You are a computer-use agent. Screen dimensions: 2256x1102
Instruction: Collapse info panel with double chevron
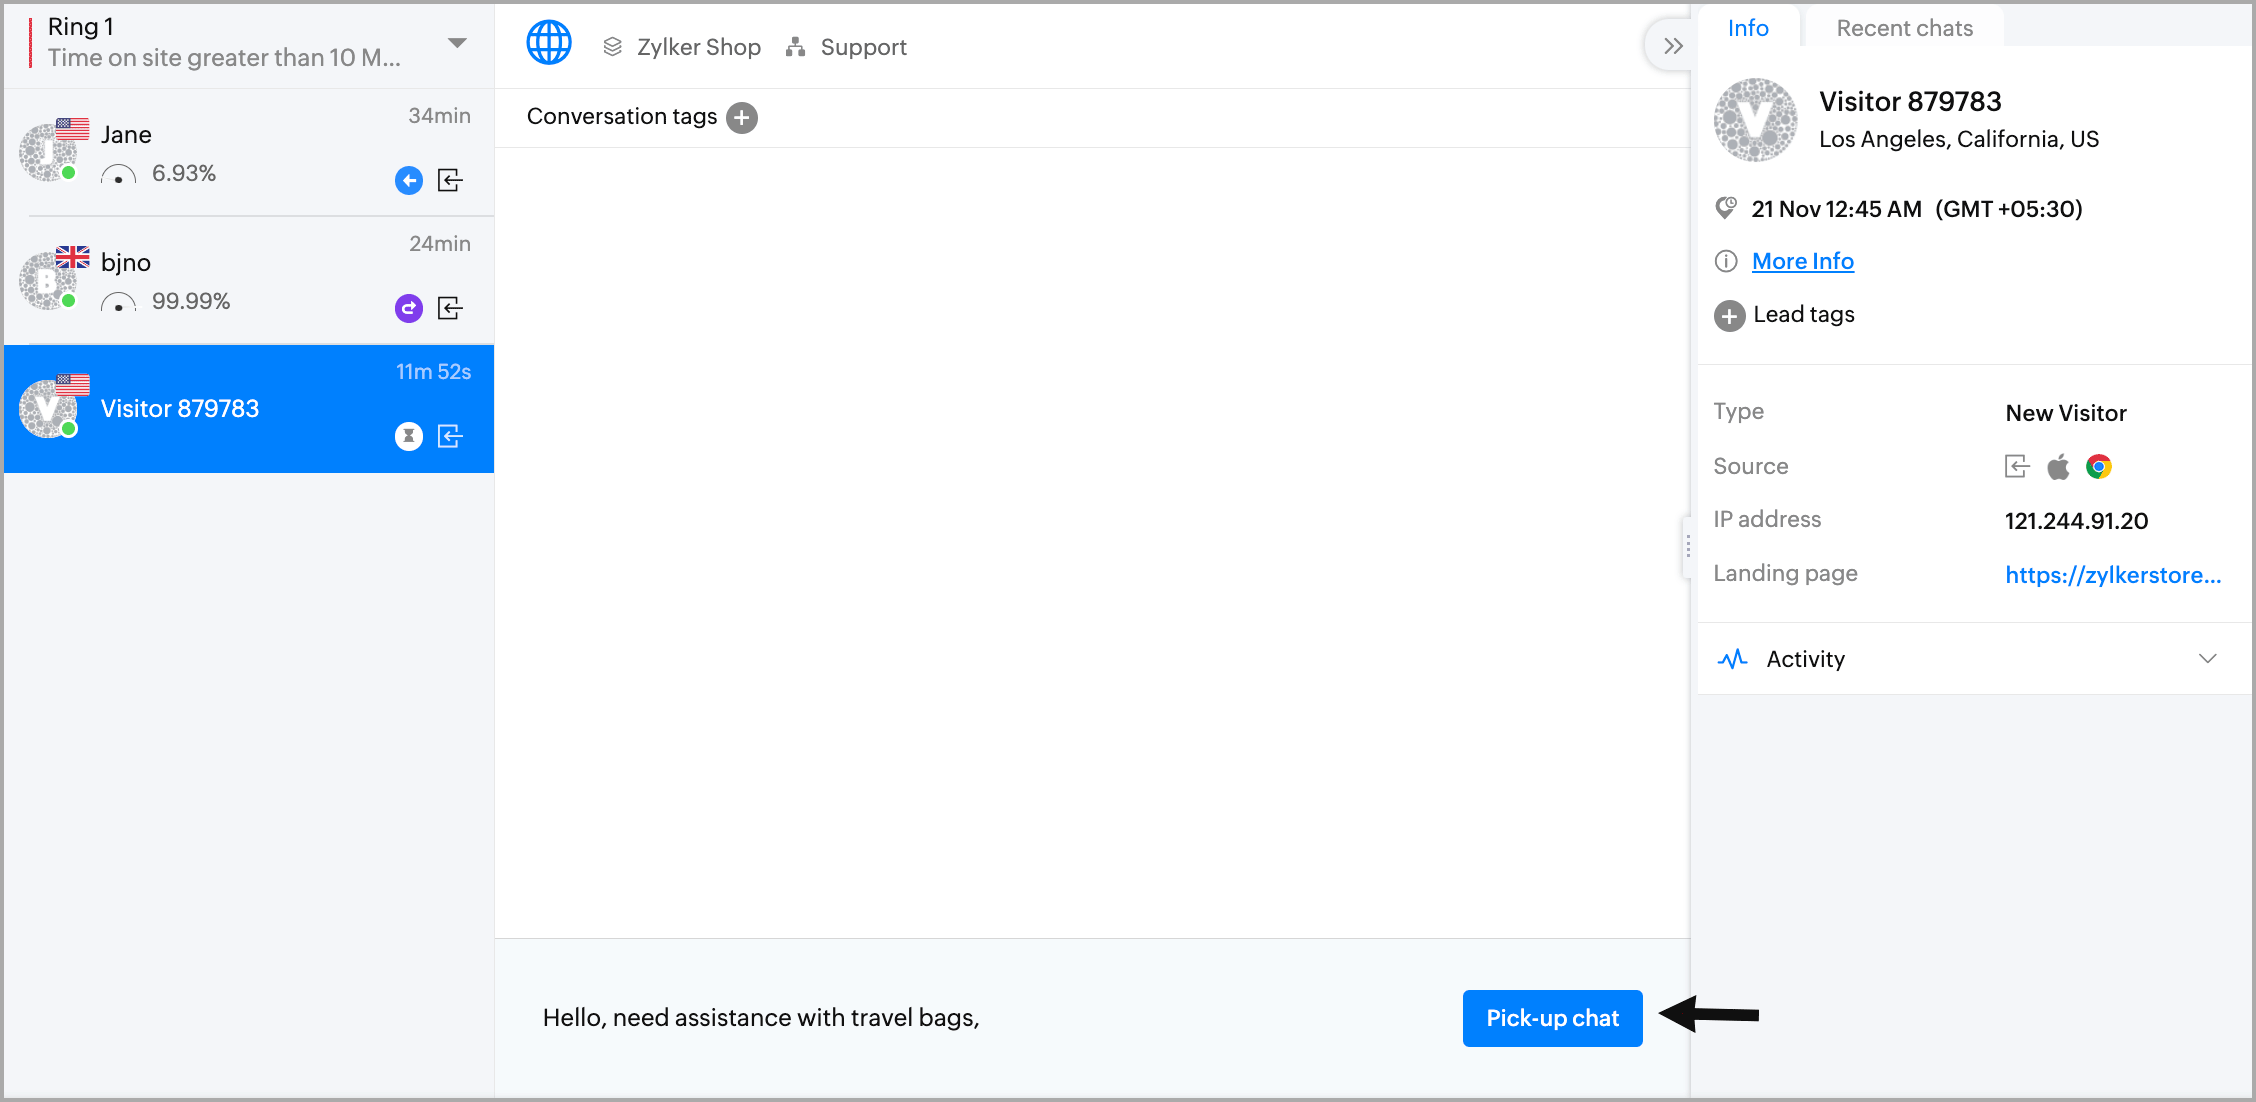tap(1673, 46)
